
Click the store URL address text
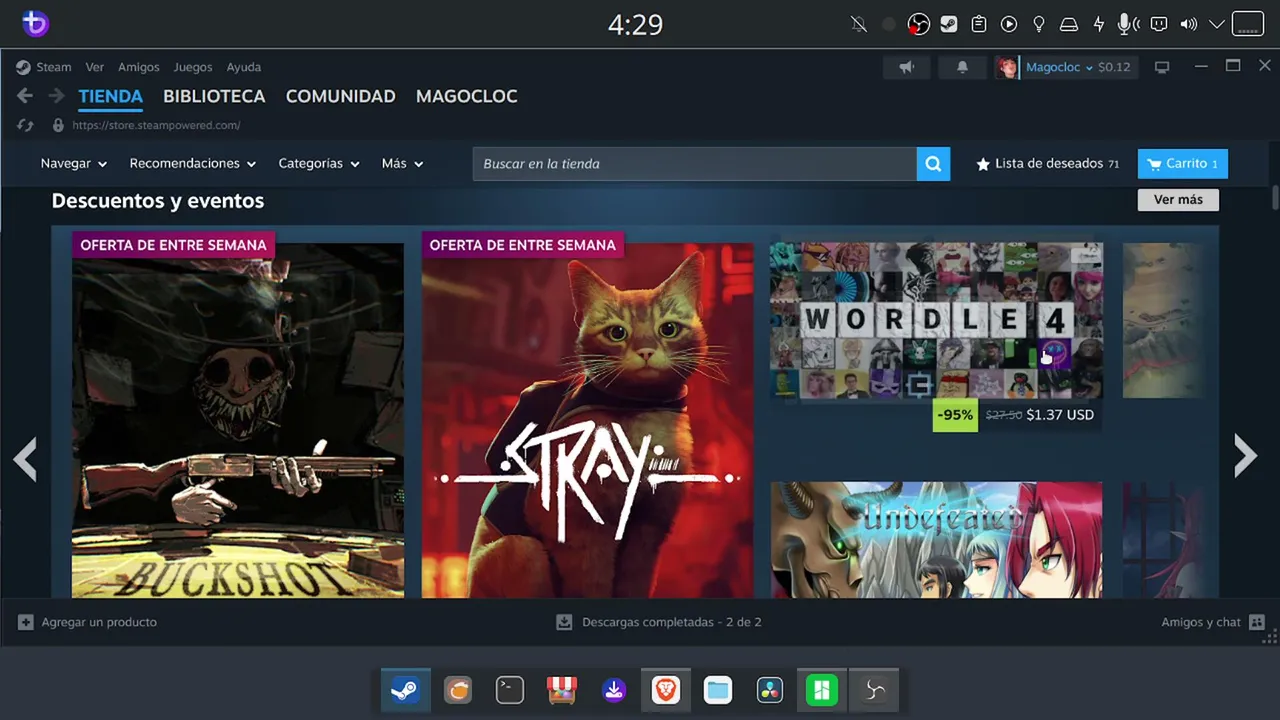pos(157,125)
